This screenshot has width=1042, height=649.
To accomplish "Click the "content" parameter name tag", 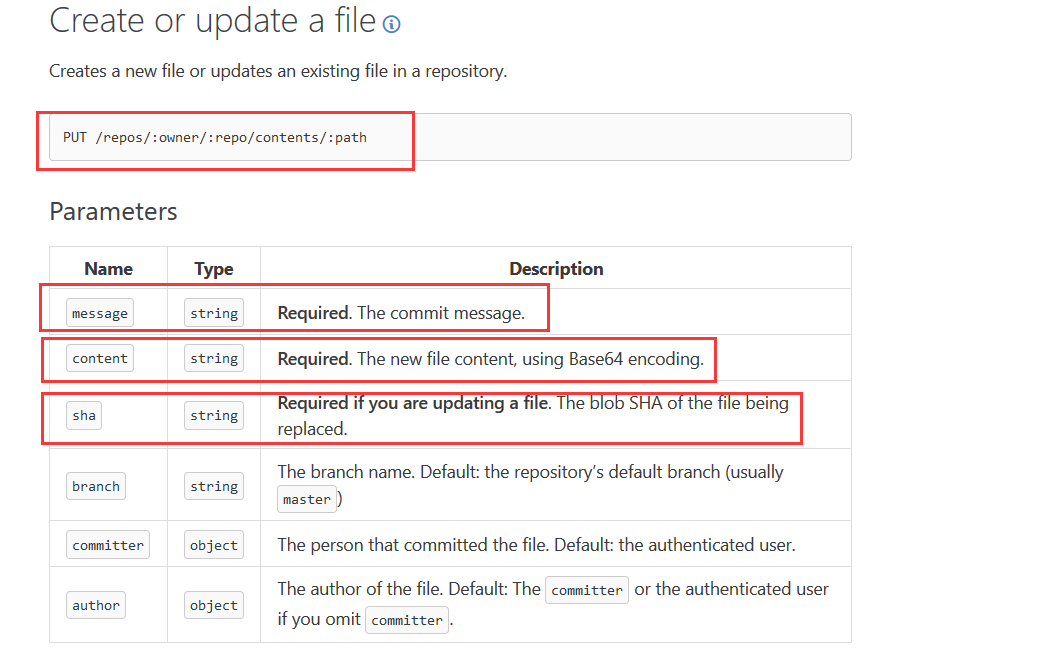I will tap(100, 358).
